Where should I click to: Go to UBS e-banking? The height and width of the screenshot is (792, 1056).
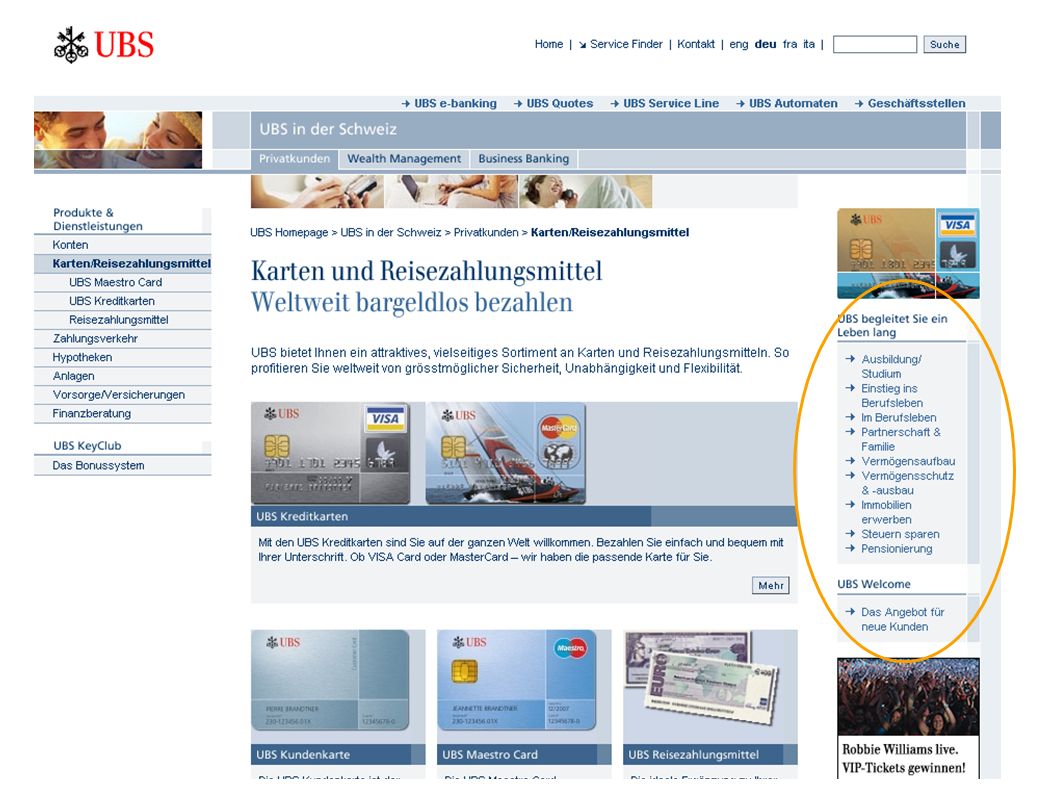455,104
